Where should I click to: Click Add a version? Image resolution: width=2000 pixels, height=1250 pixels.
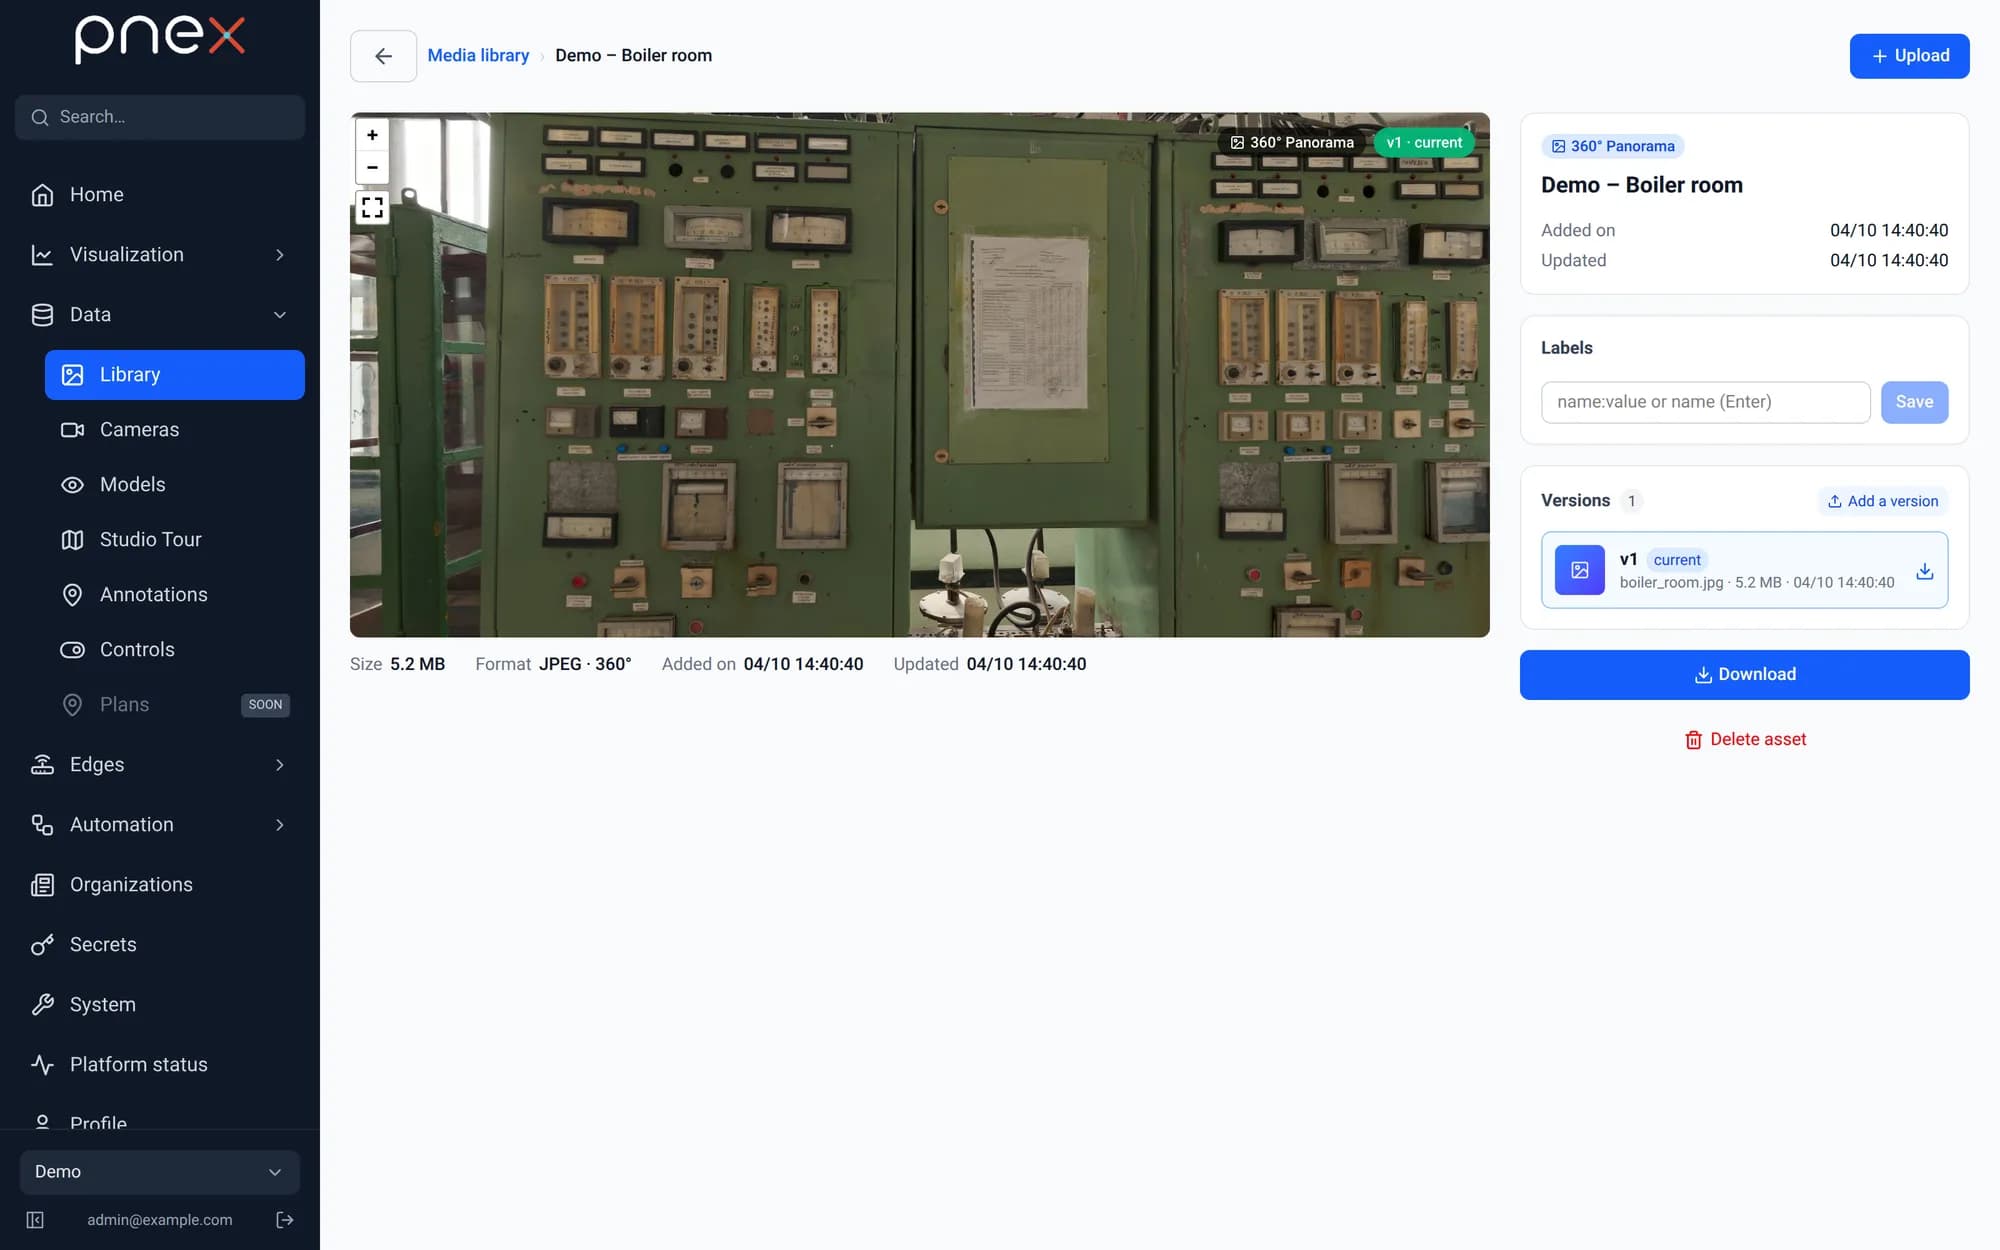1883,501
